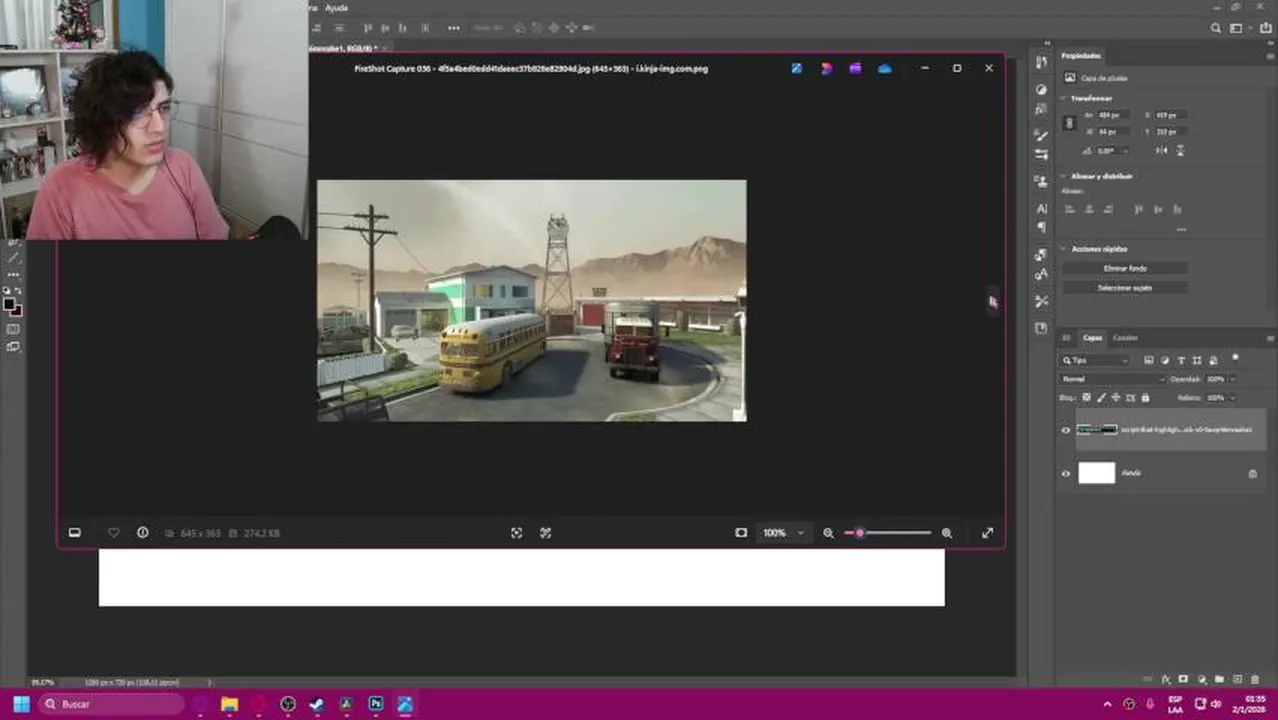Flip vertically in Properties Transform
The height and width of the screenshot is (720, 1278).
coord(1180,150)
